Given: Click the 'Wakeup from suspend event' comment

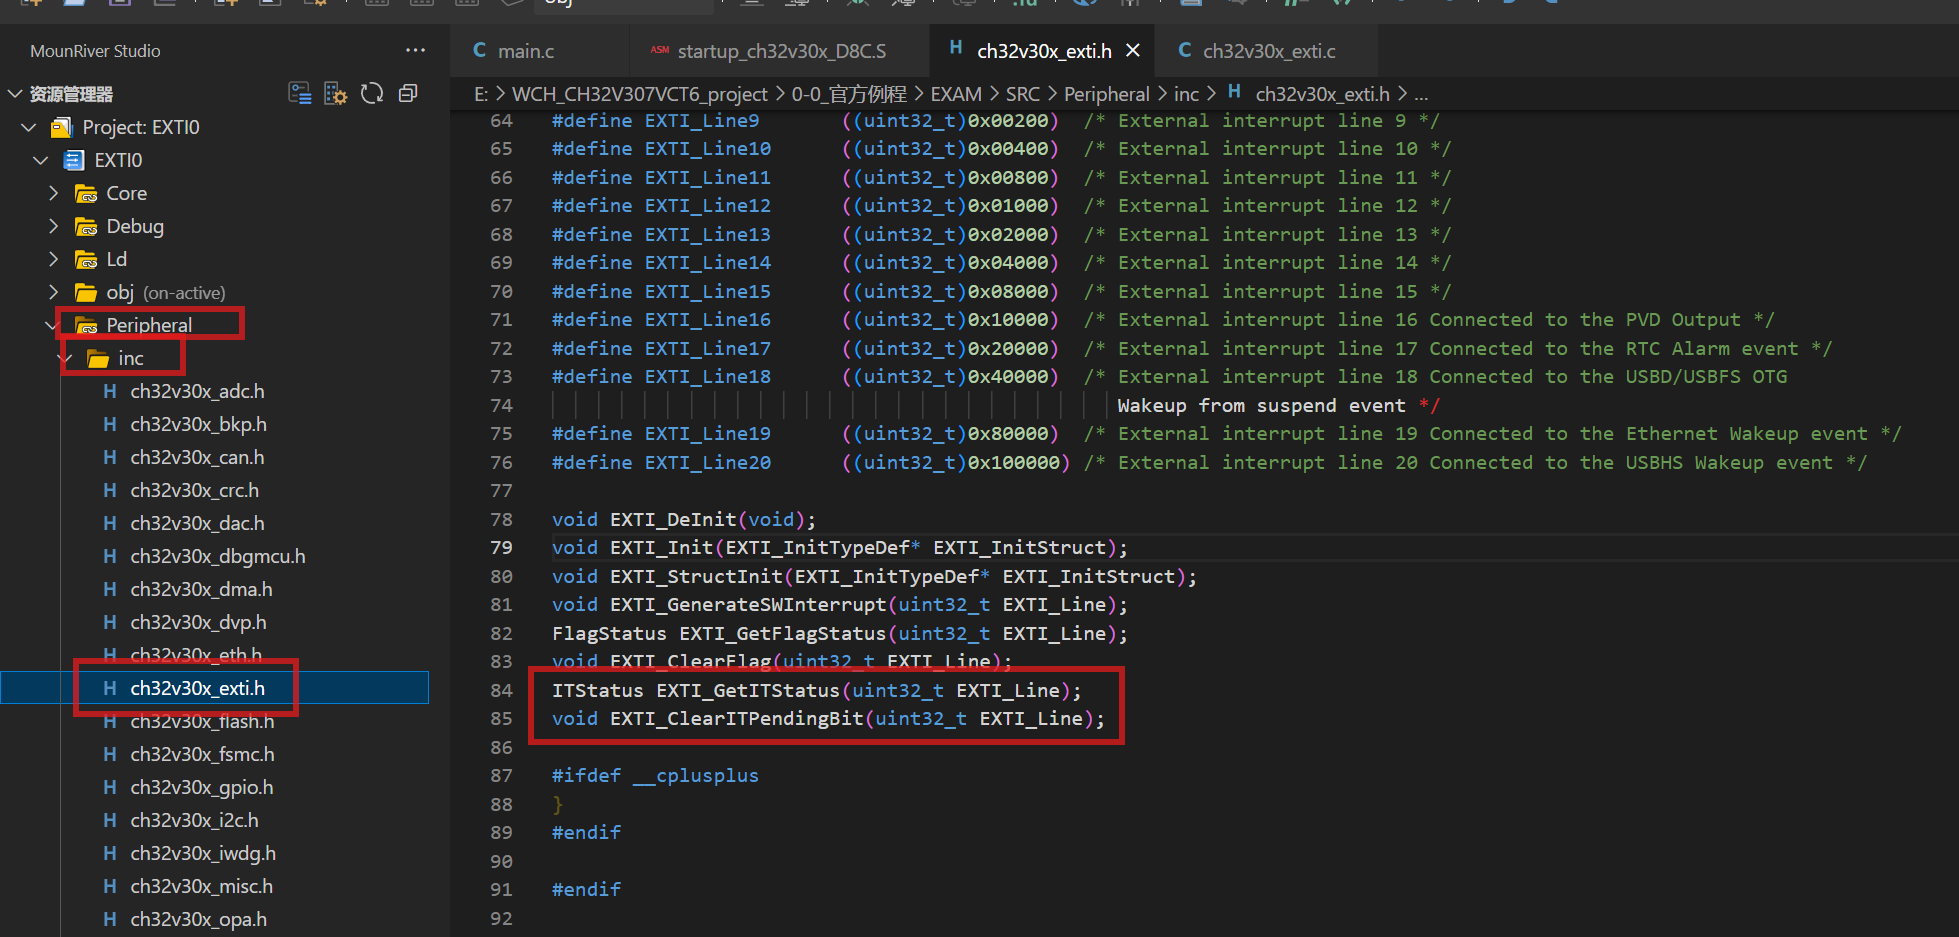Looking at the screenshot, I should (1261, 405).
